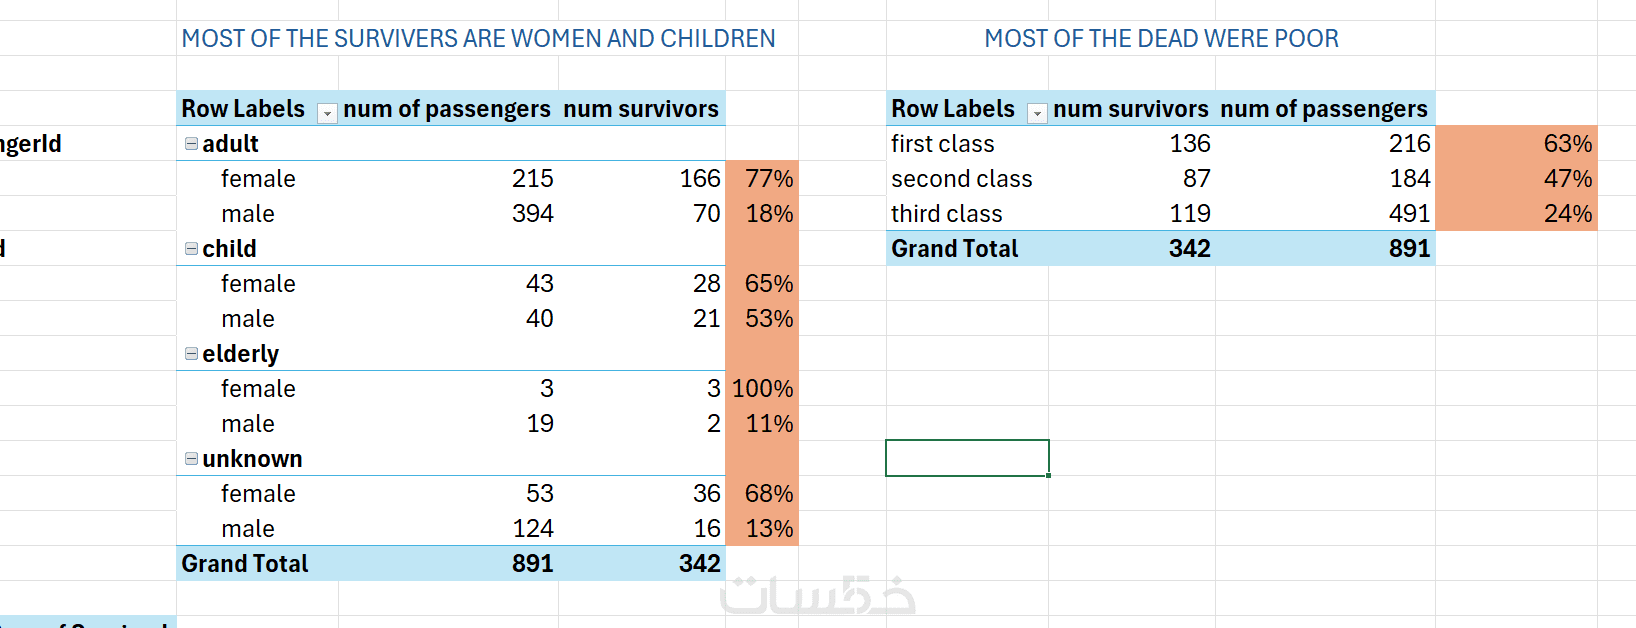
Task: Click the 'first class' row label
Action: 942,144
